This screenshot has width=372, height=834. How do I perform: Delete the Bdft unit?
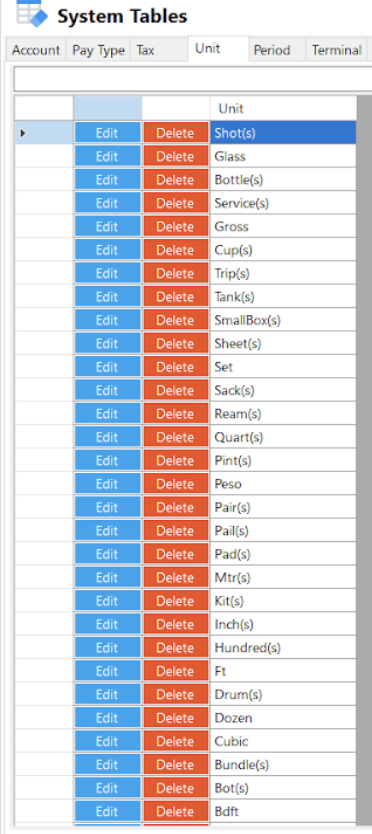tap(176, 811)
